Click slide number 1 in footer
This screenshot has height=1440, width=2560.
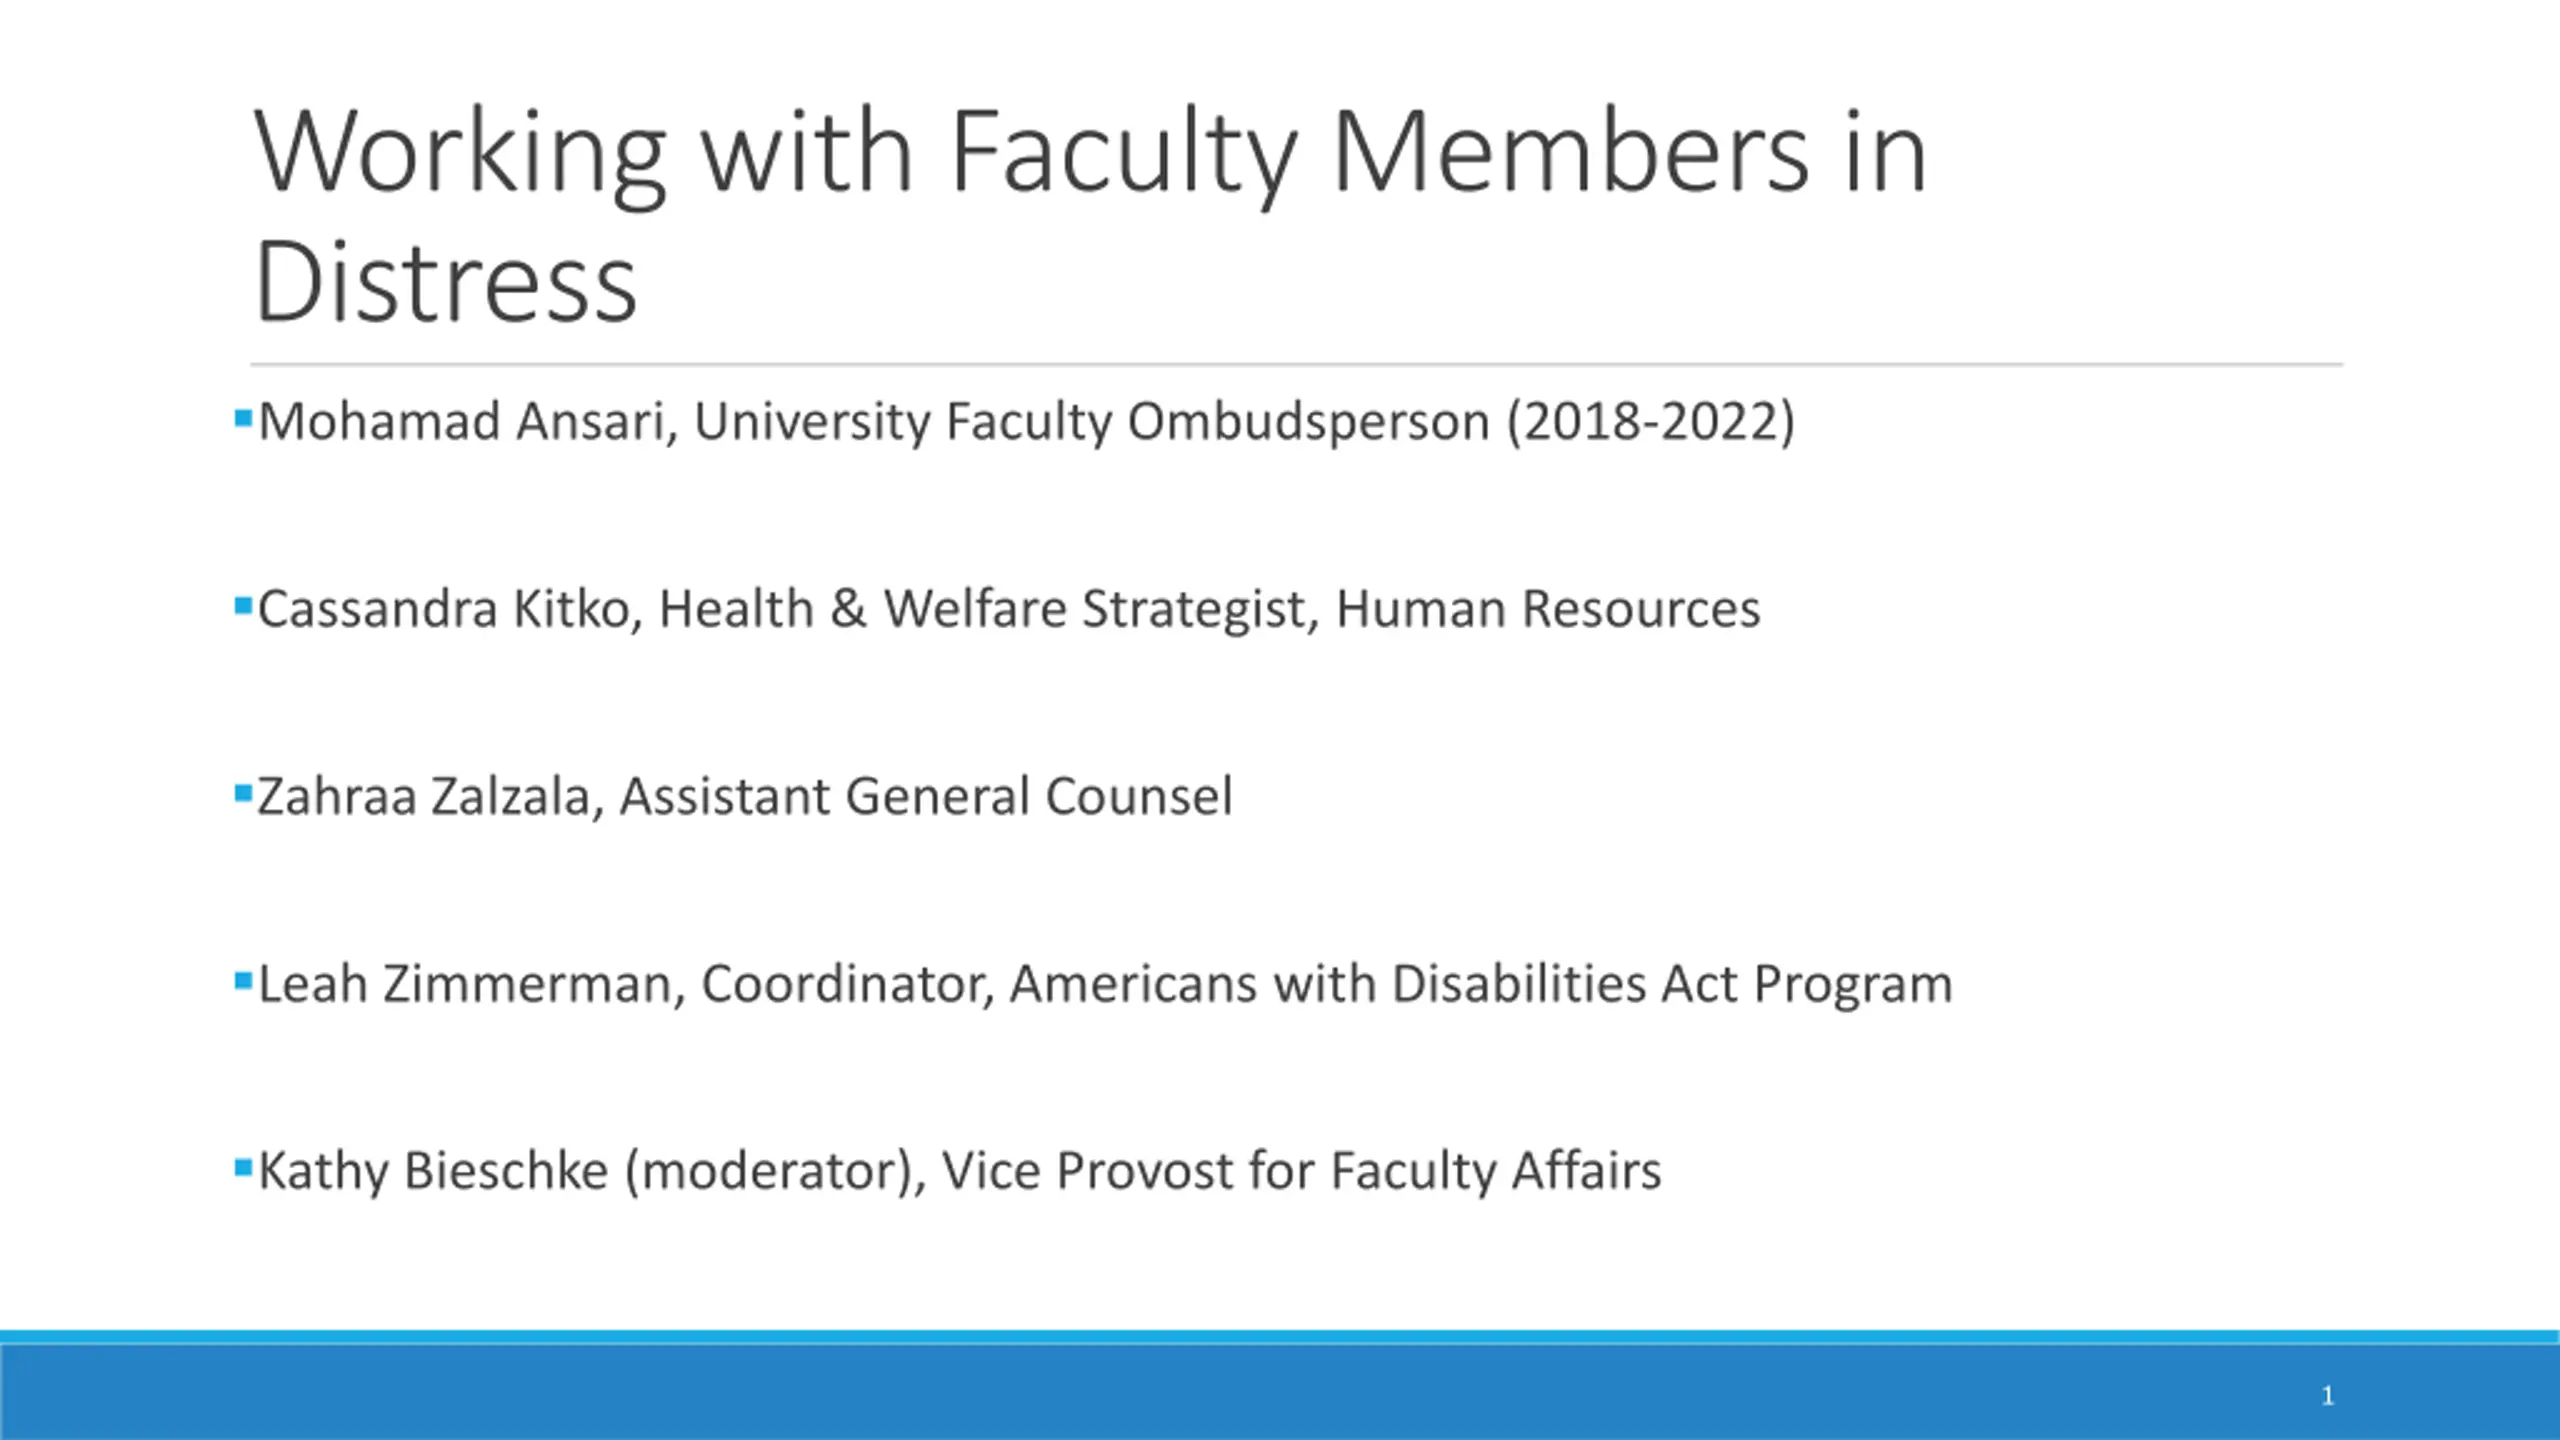point(2327,1395)
